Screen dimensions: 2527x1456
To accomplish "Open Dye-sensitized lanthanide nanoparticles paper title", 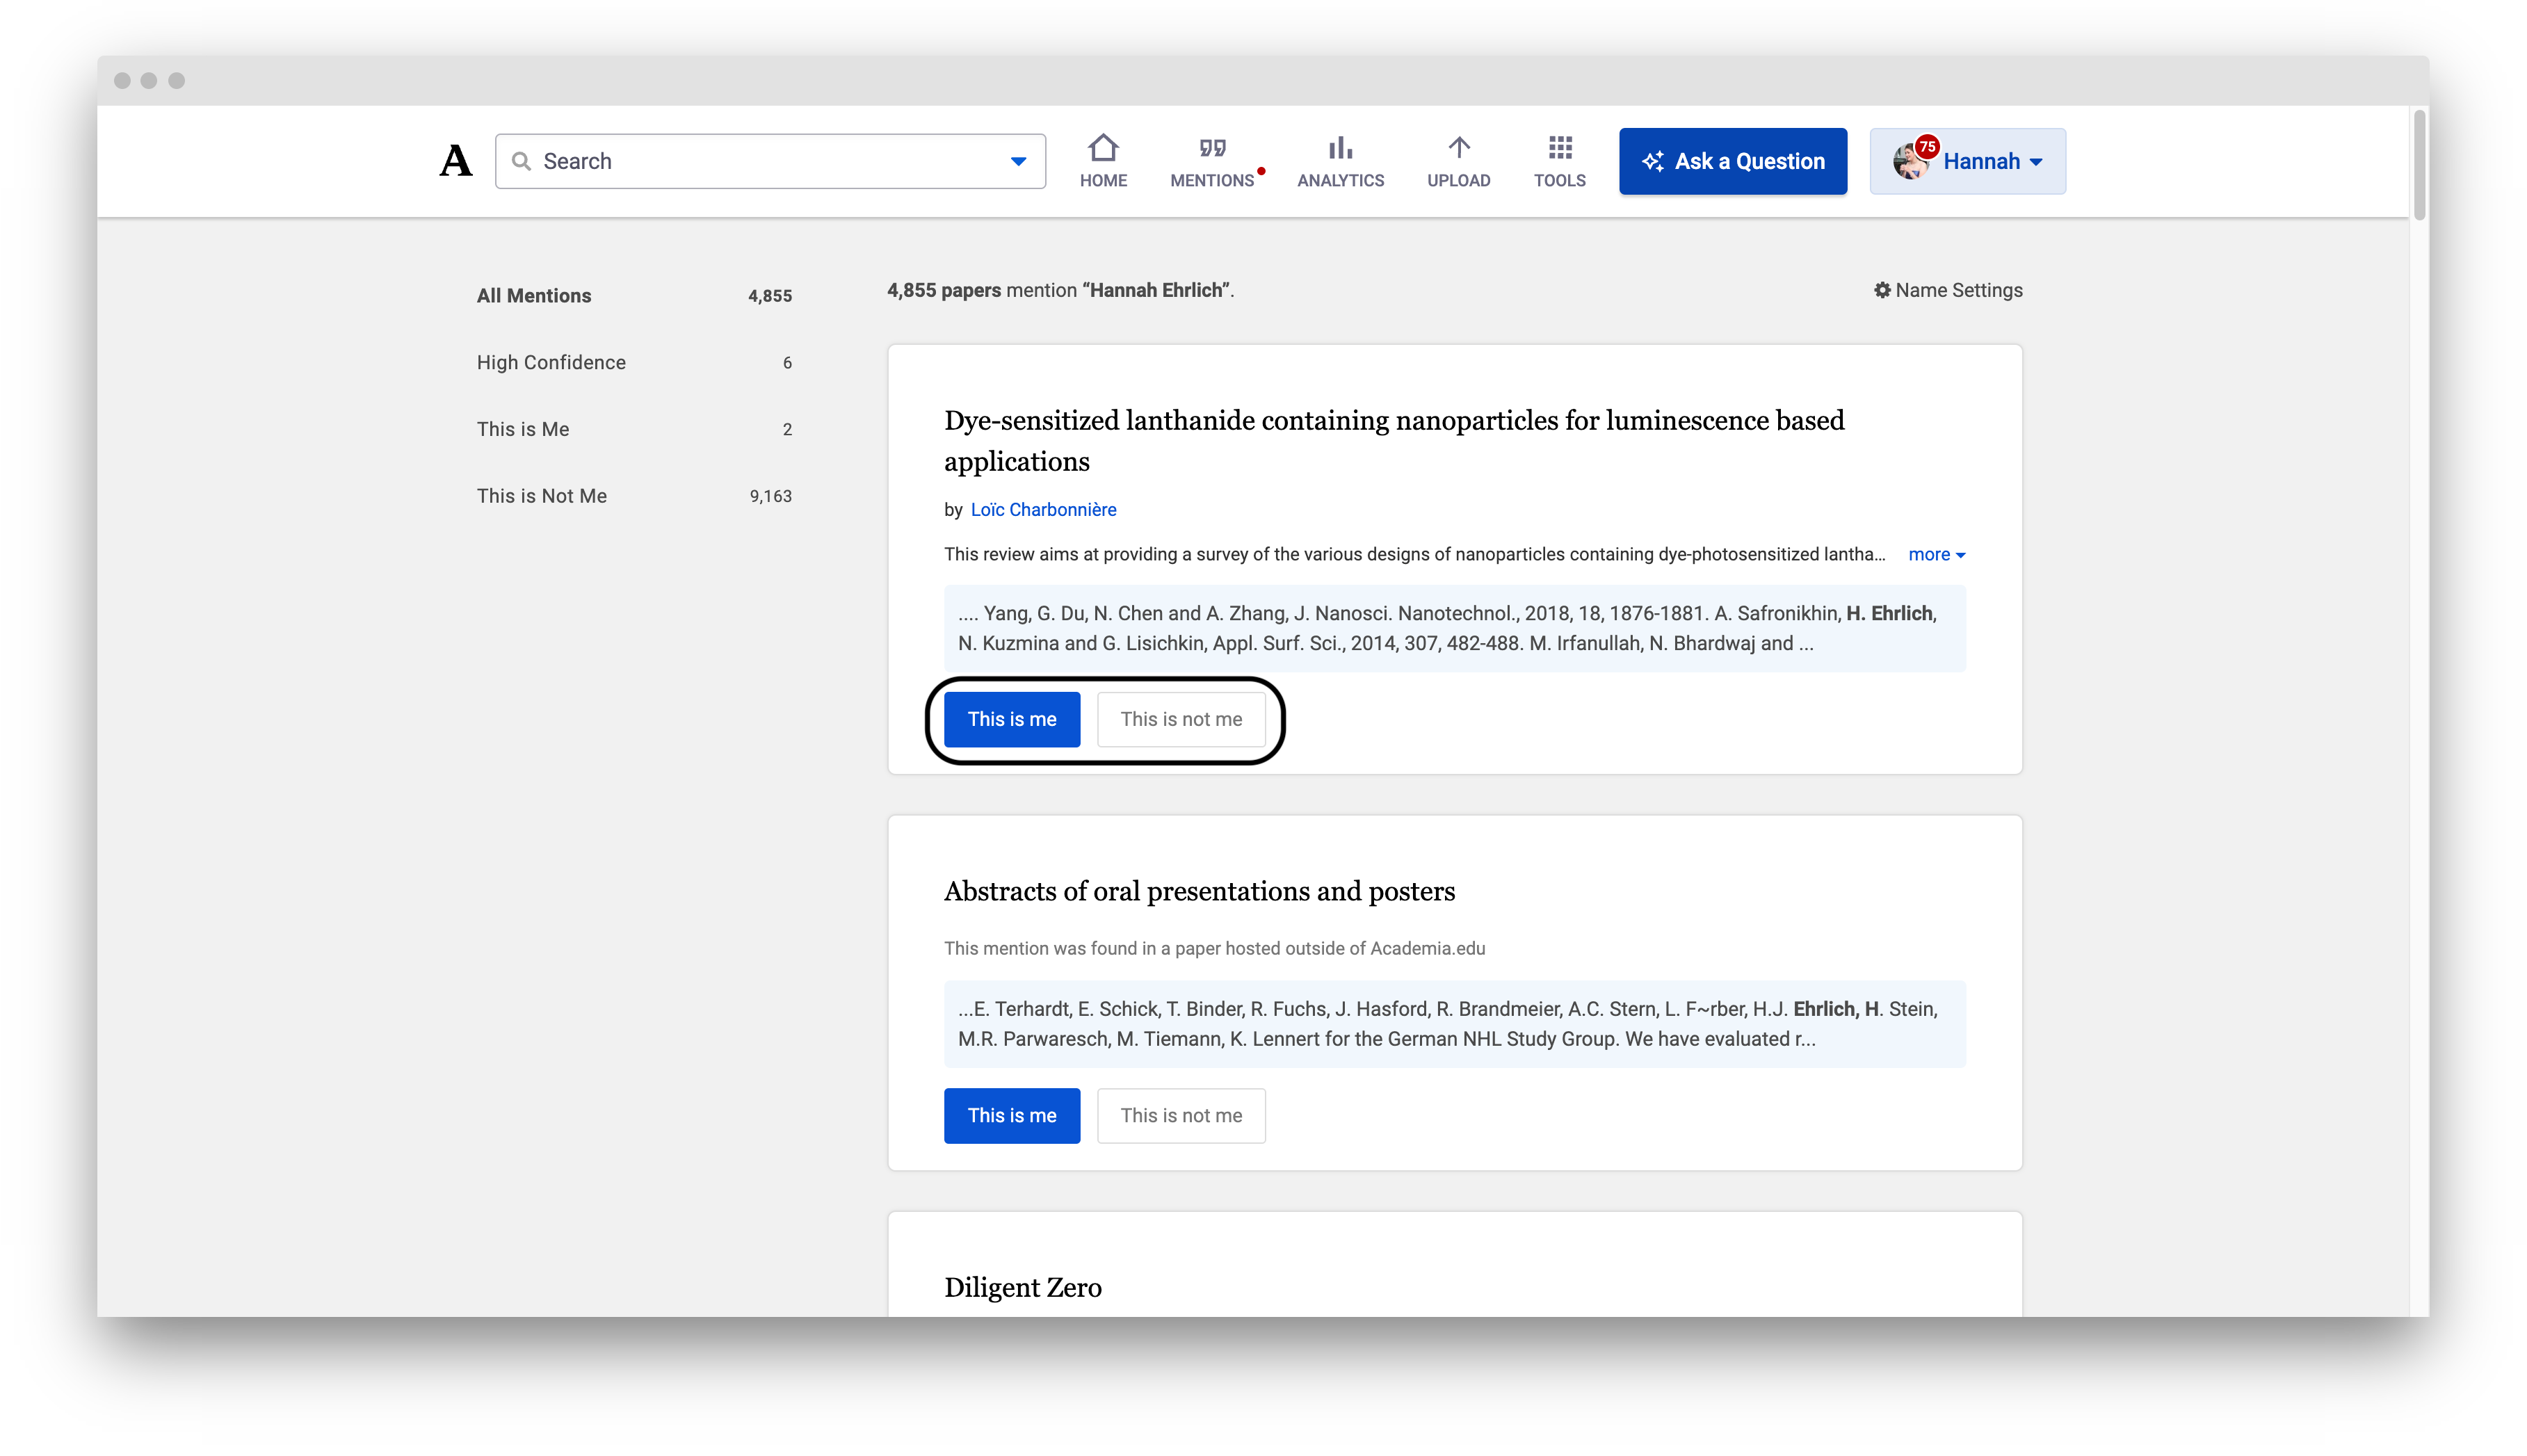I will click(1393, 440).
